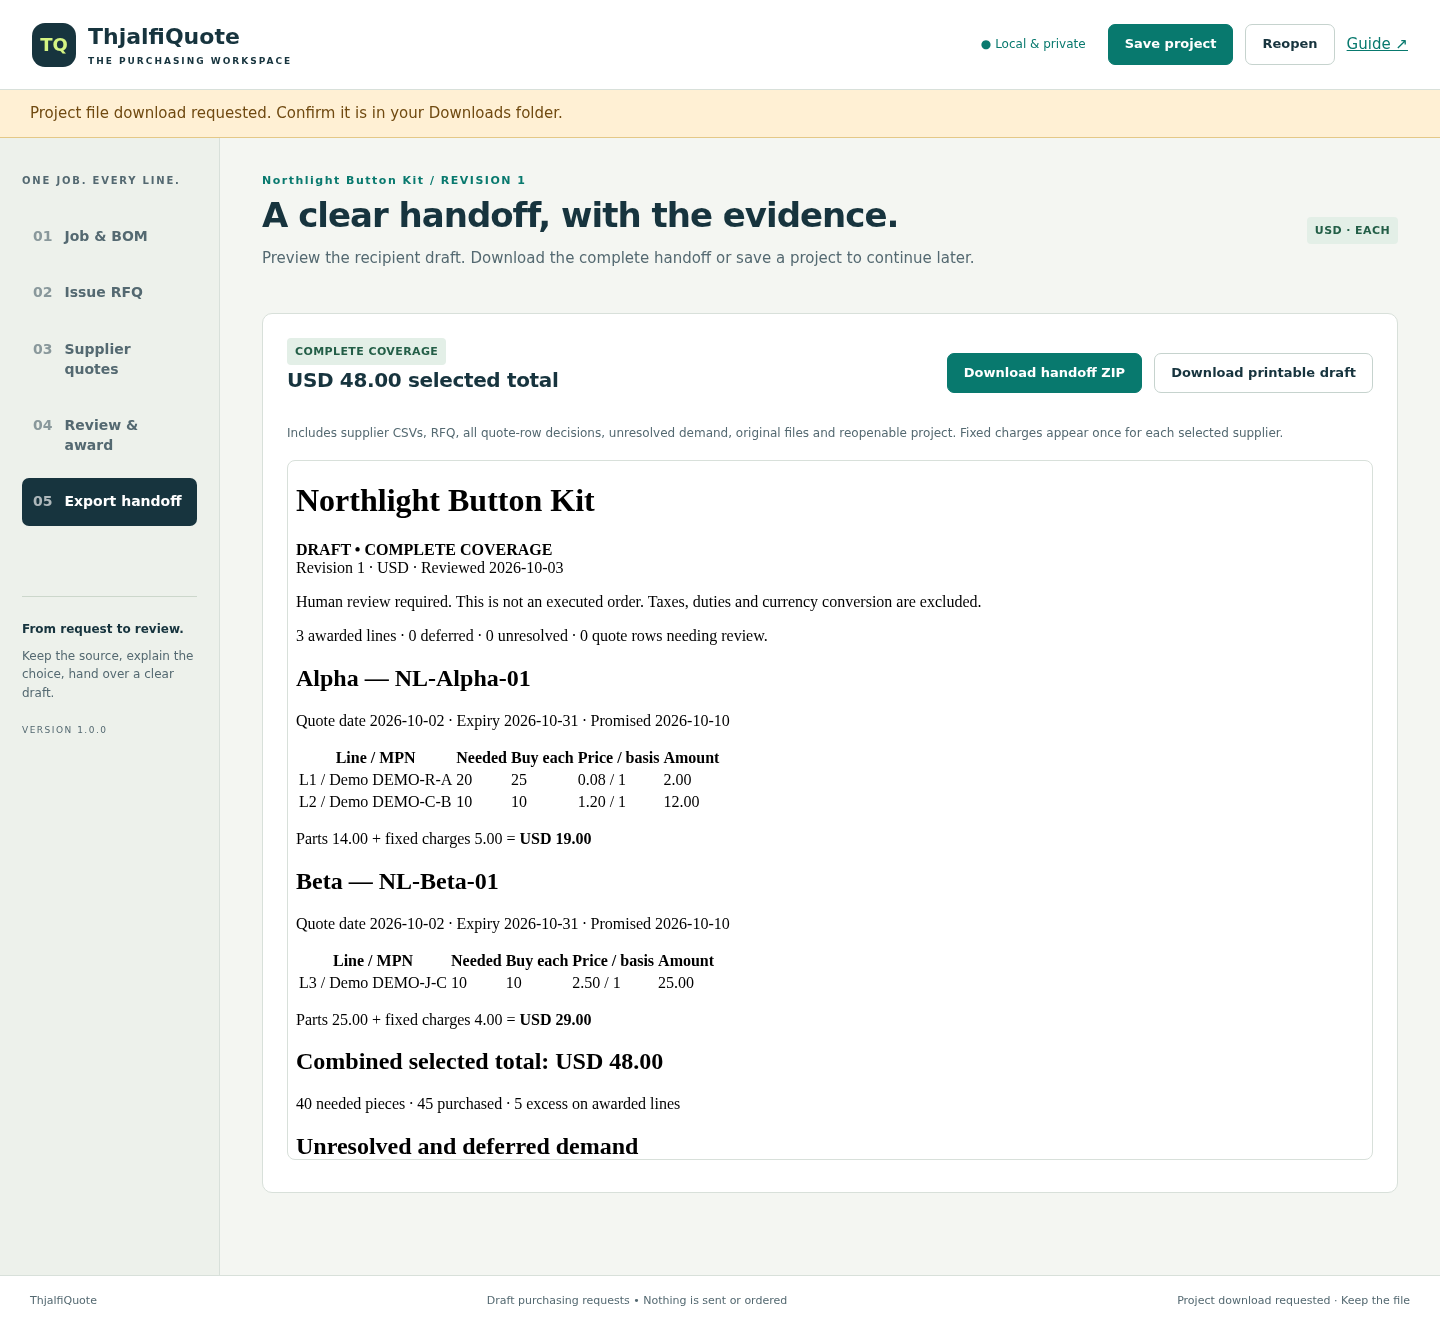The image size is (1440, 1325).
Task: Click footer status Project download requested
Action: click(1293, 1301)
